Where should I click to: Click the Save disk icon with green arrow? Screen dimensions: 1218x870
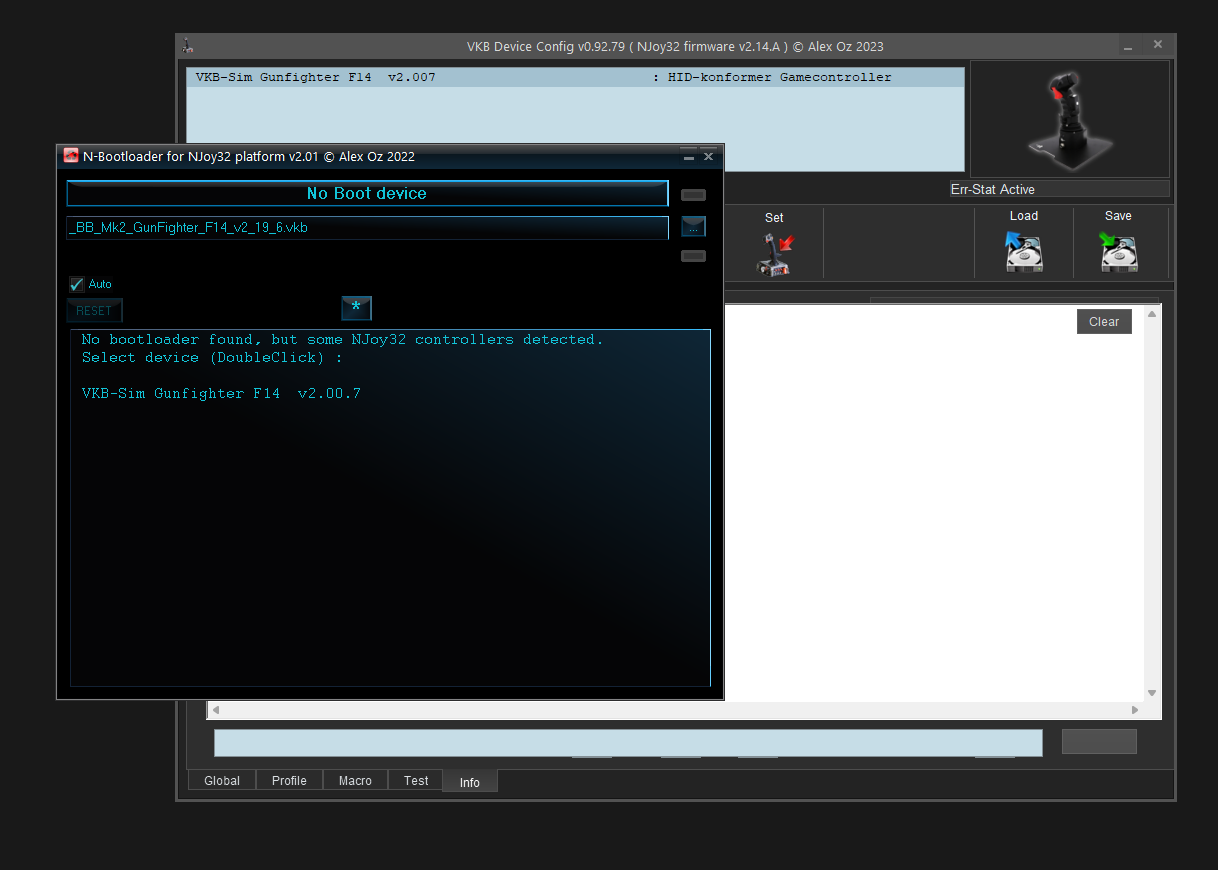1119,251
